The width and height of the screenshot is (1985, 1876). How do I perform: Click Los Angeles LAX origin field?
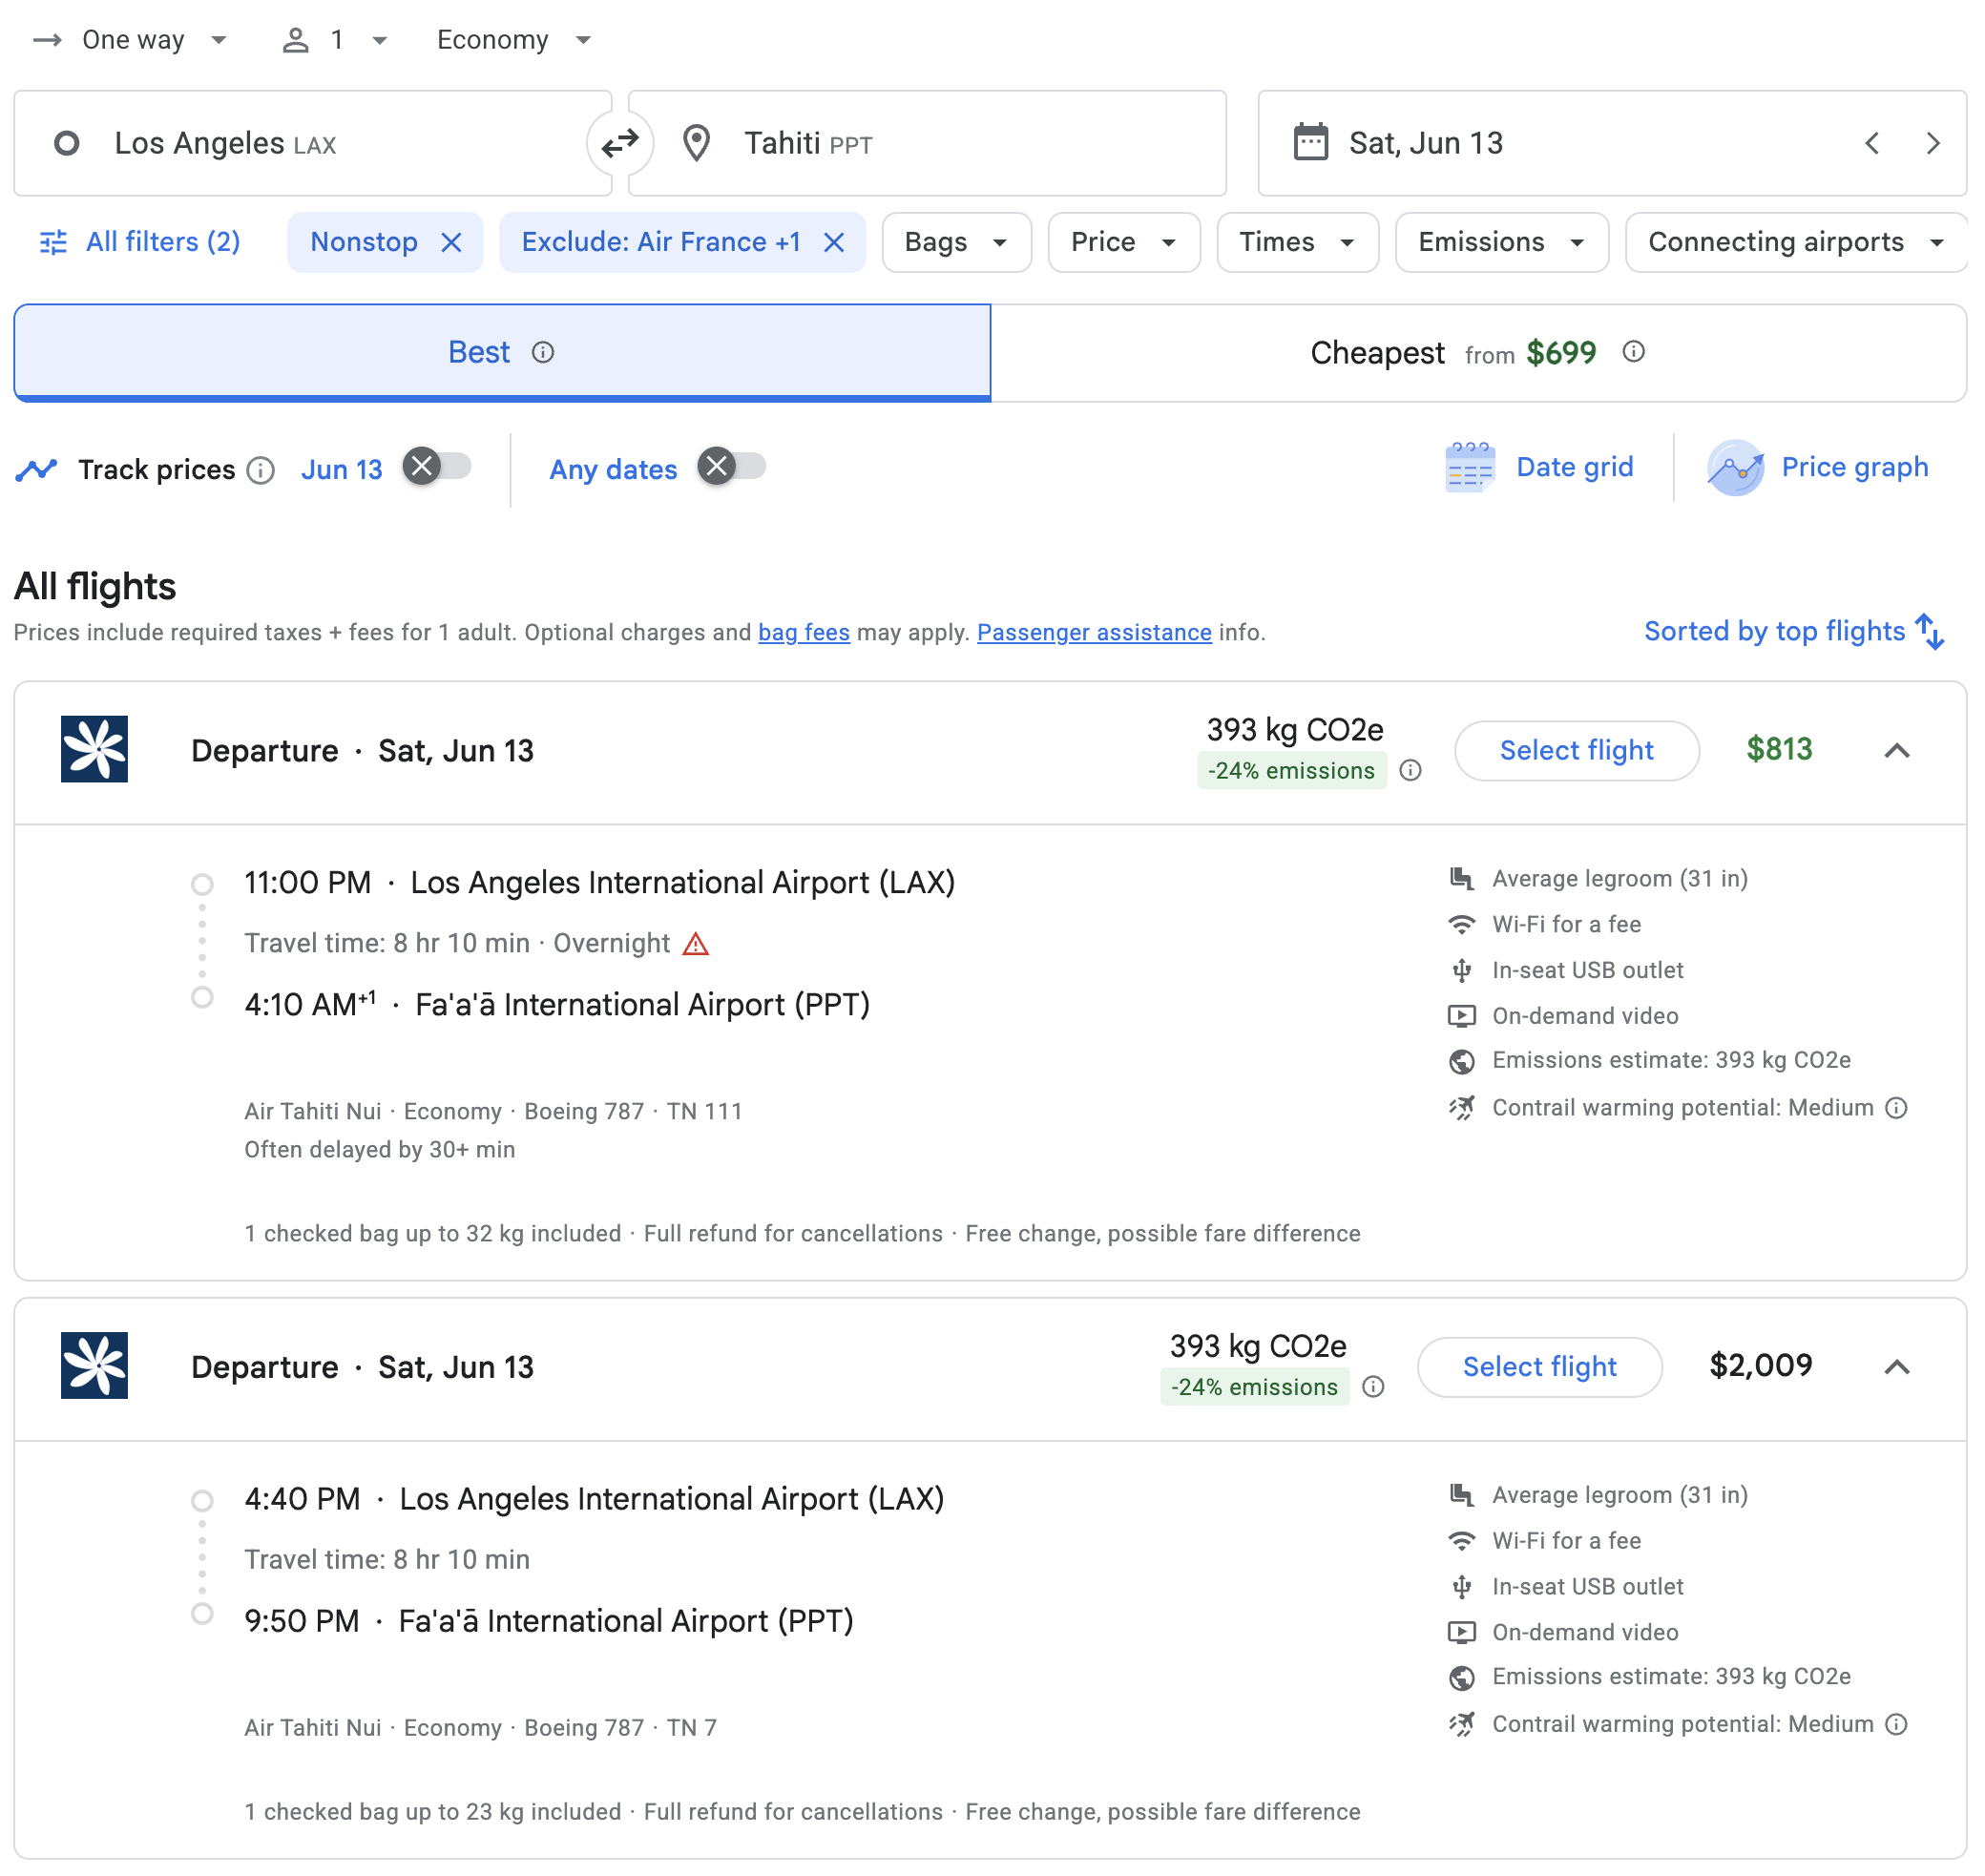pos(312,143)
